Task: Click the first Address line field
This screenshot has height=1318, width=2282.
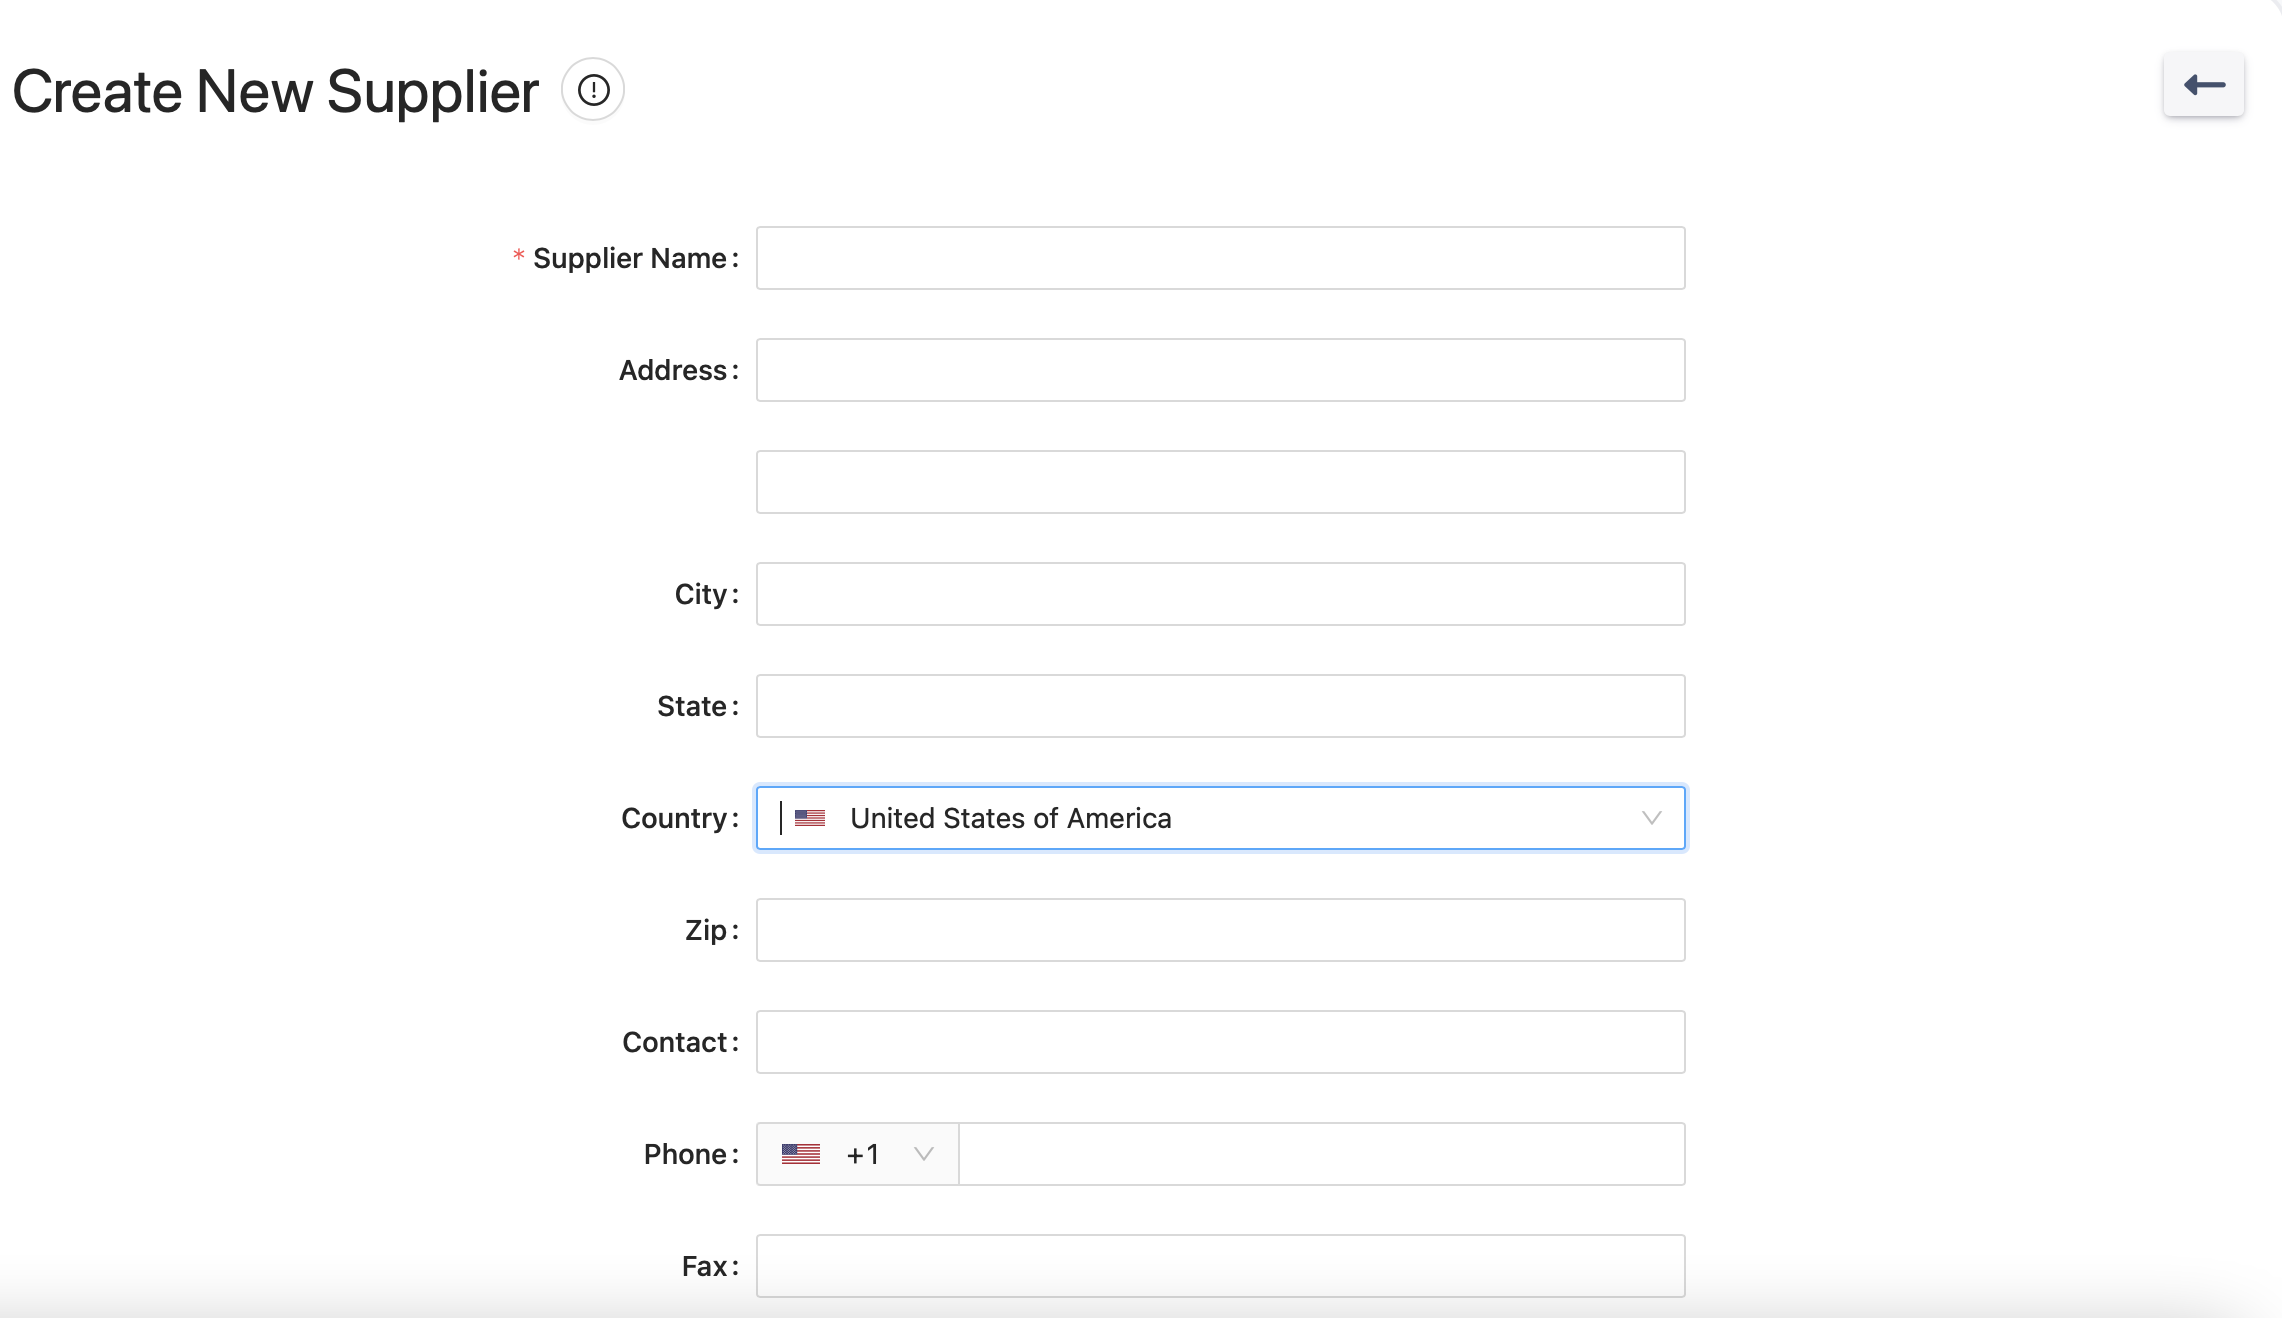Action: 1220,370
